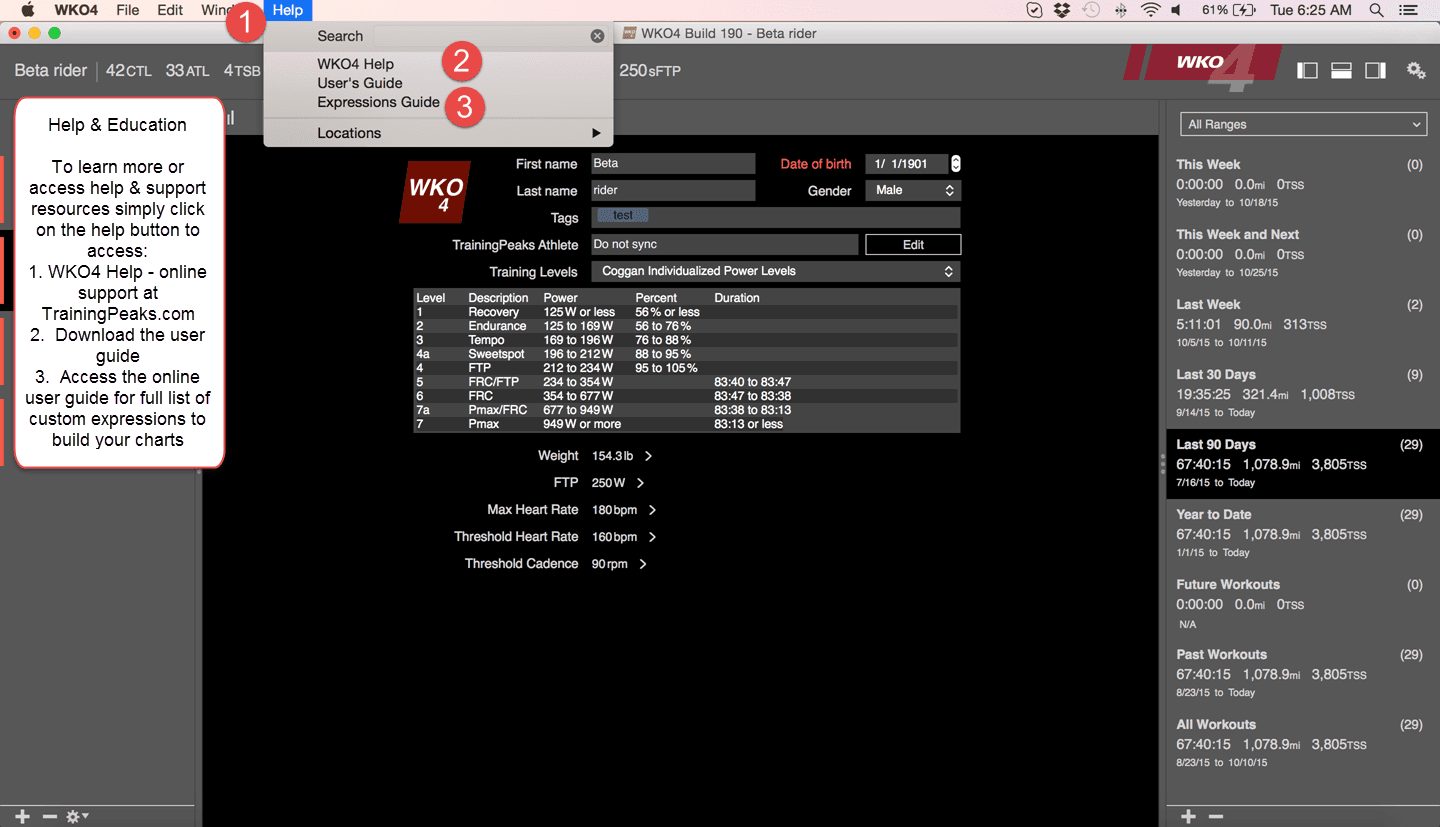Screen dimensions: 1440x827
Task: Click the 'Tempo' level row
Action: (x=686, y=340)
